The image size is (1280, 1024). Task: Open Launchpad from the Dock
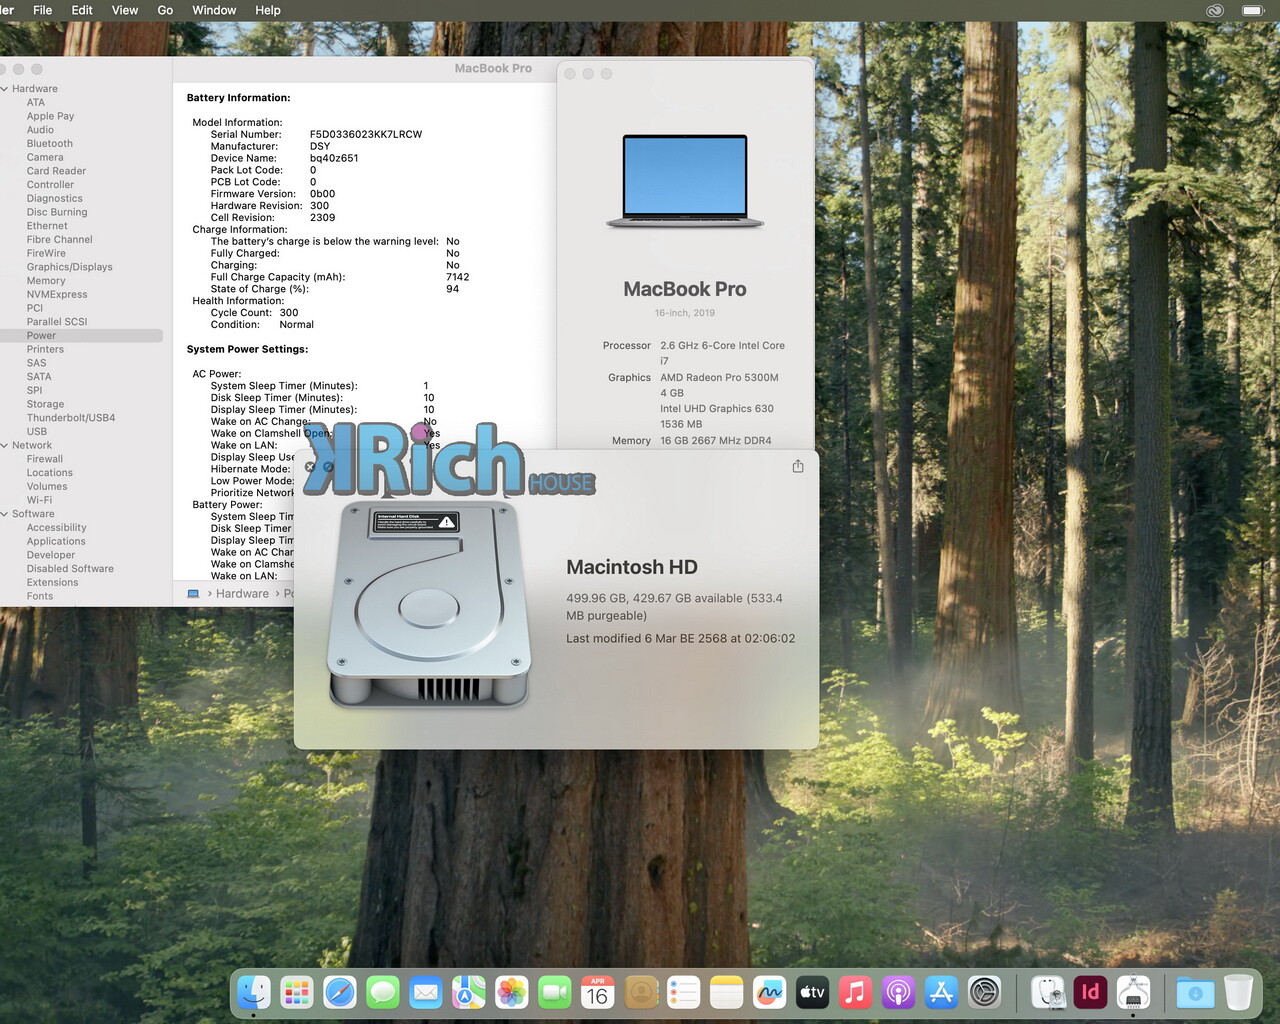[x=296, y=992]
